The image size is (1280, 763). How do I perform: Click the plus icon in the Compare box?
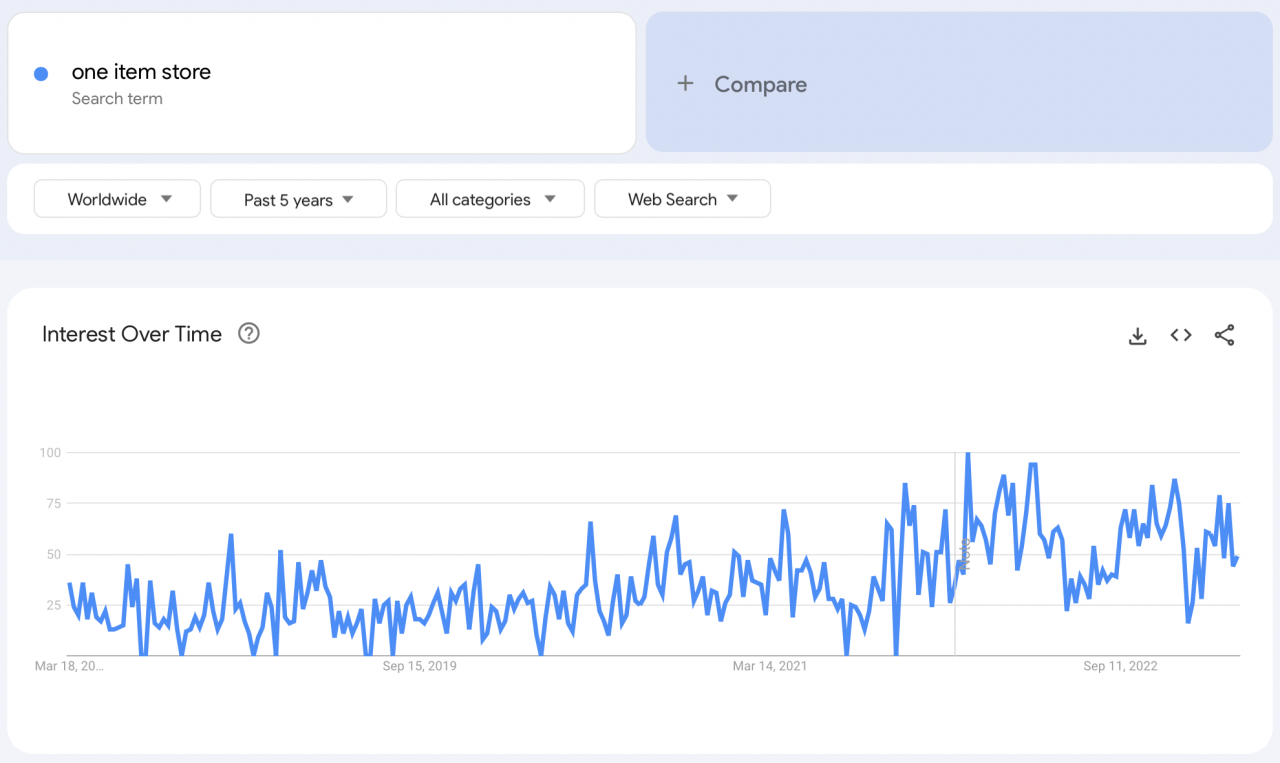click(x=685, y=84)
